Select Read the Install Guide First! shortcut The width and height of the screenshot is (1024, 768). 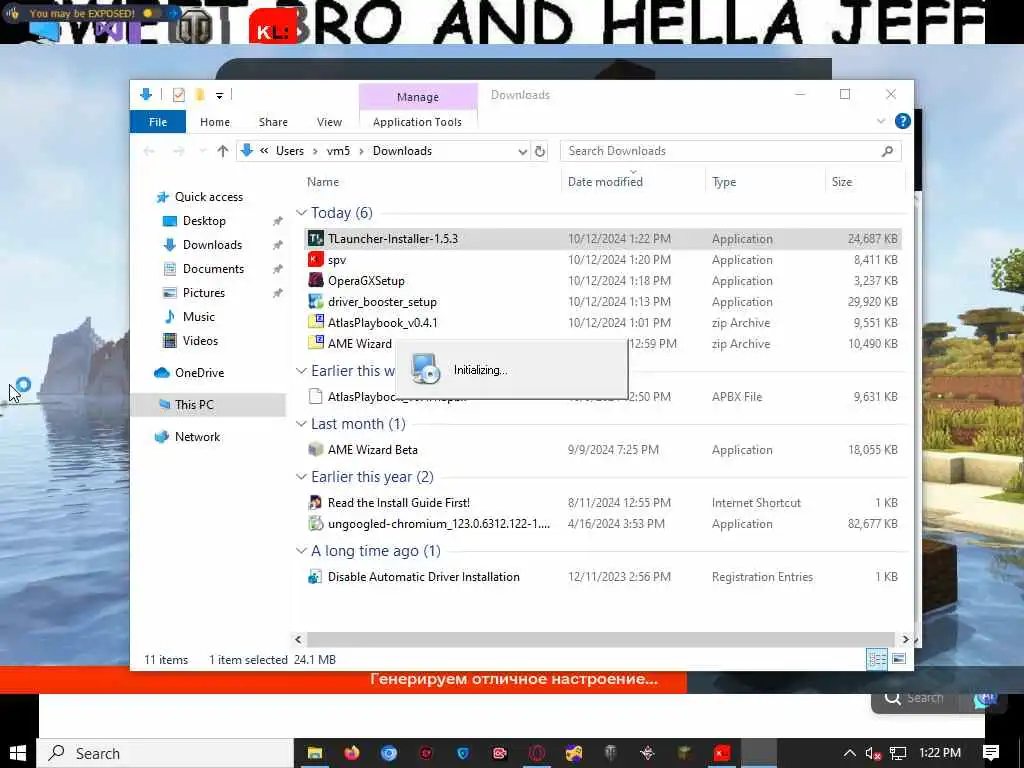click(x=603, y=503)
